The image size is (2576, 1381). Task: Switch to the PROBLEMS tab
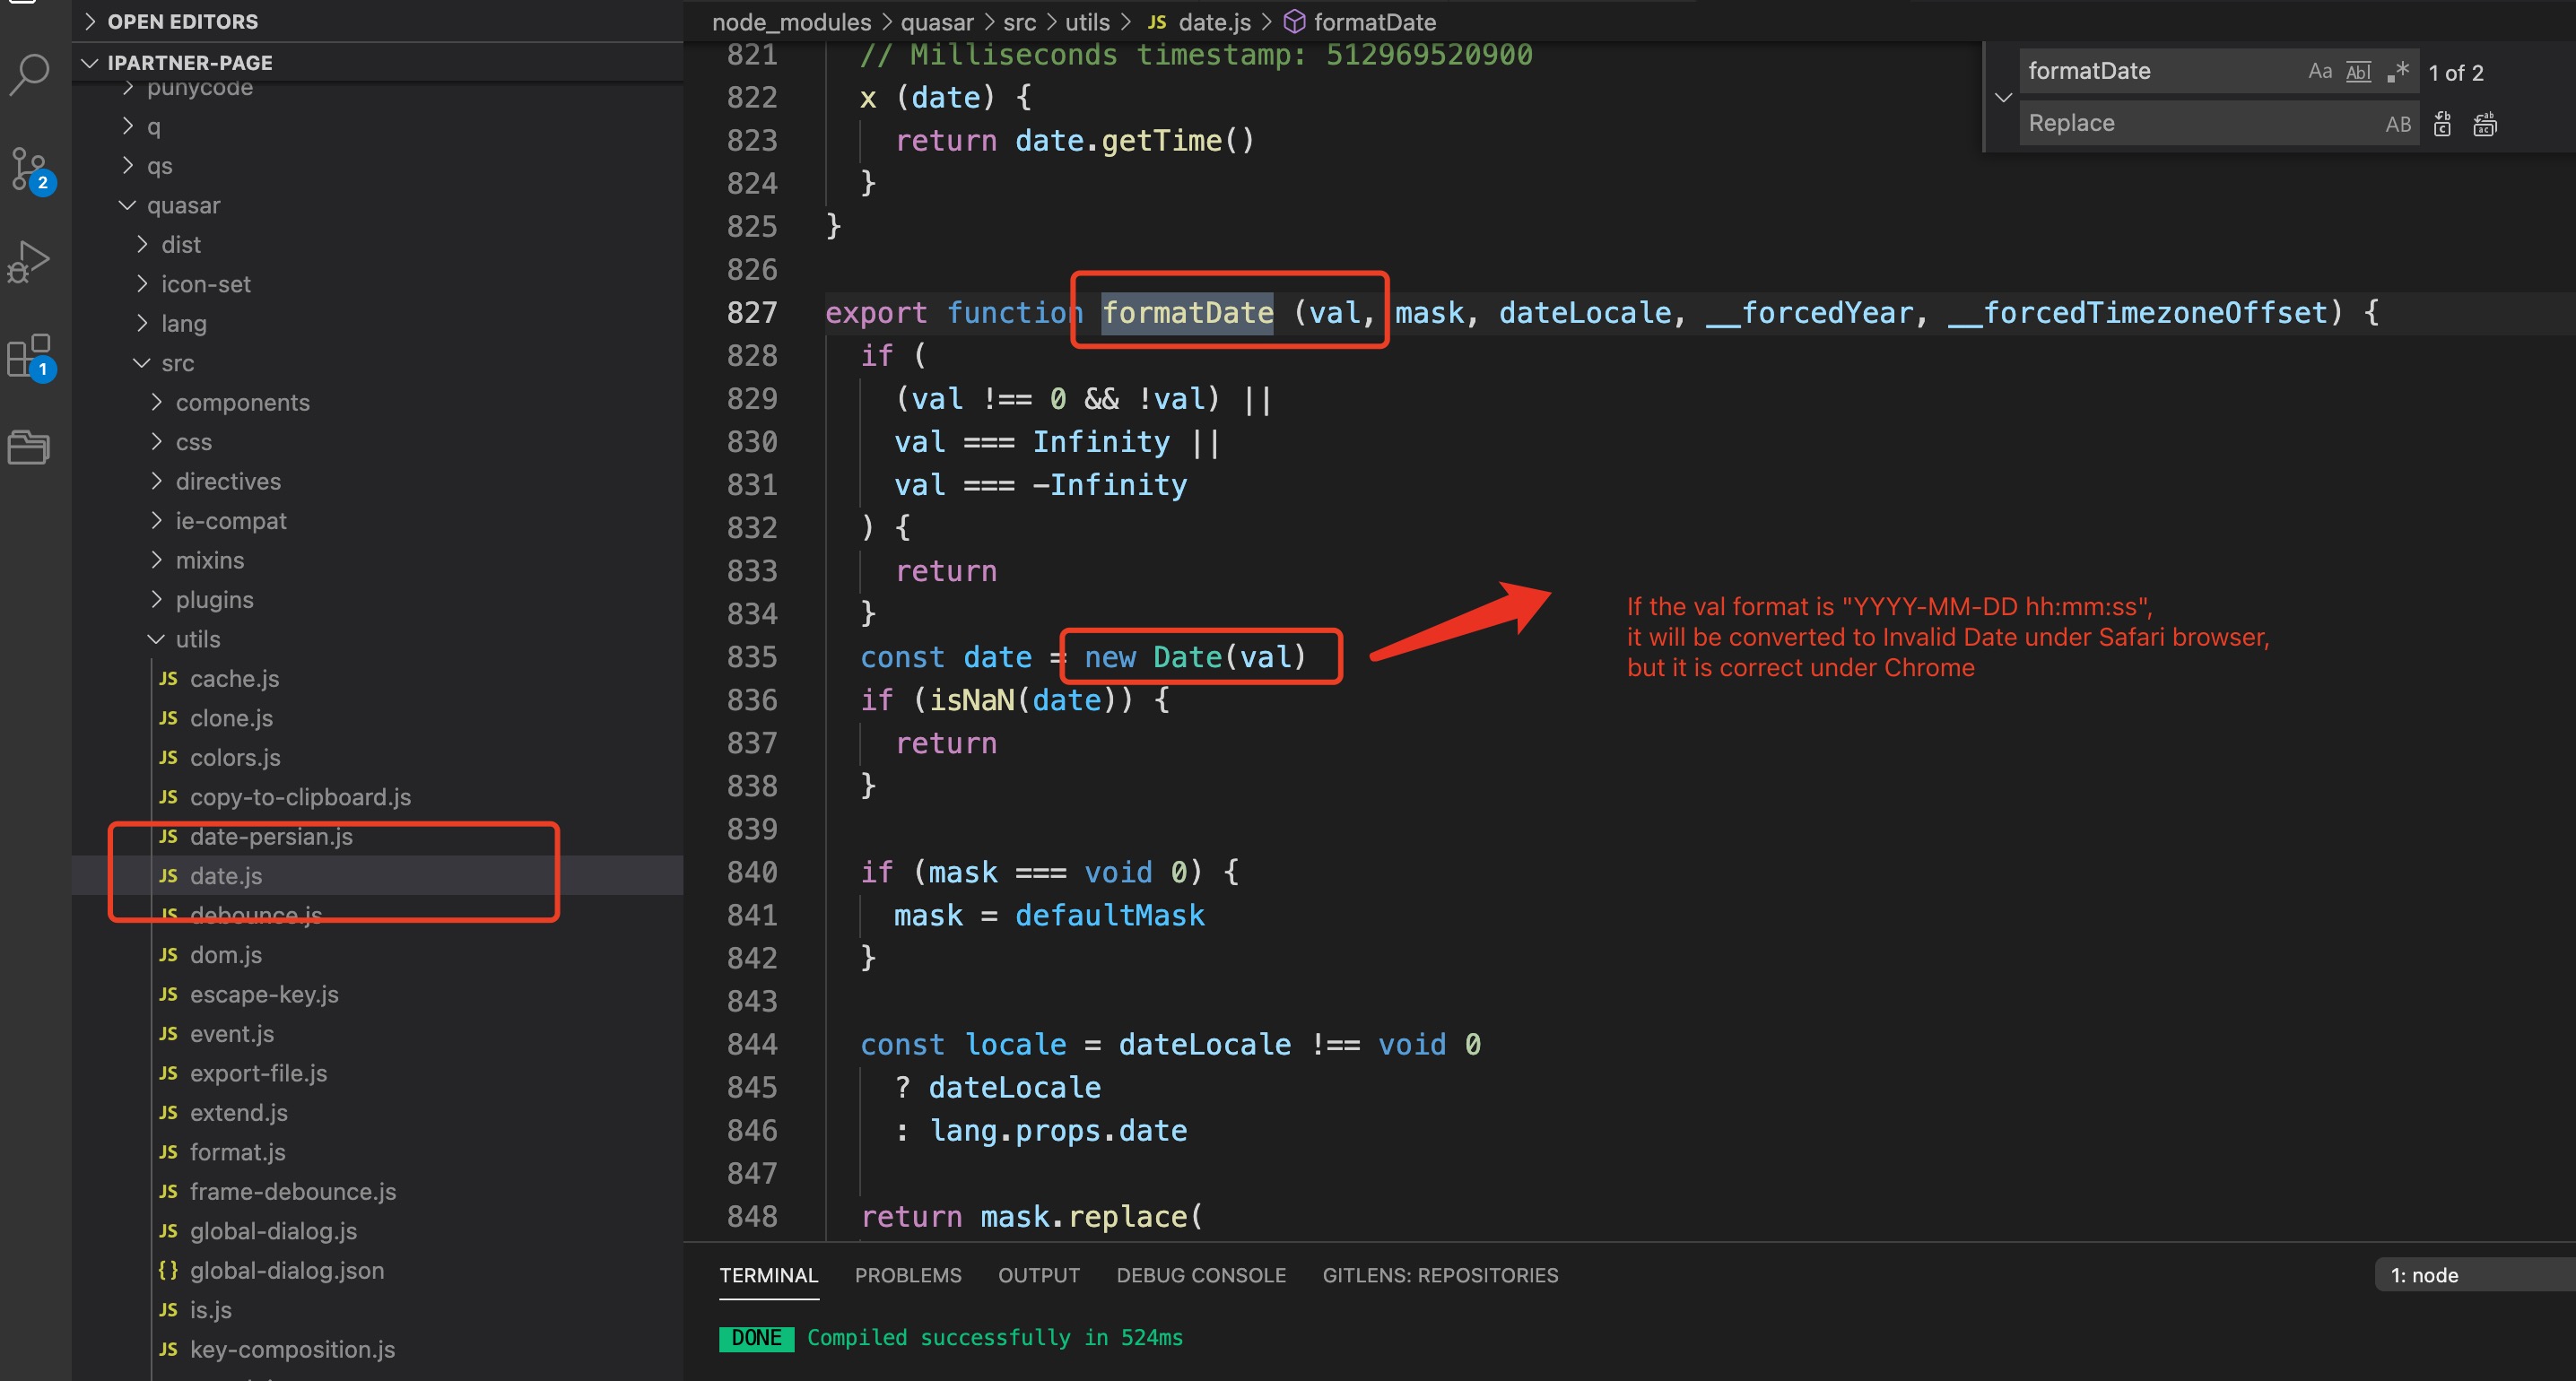click(907, 1275)
